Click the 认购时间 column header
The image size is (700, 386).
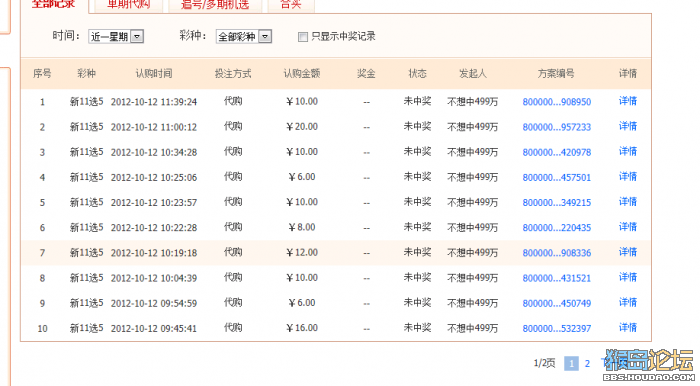[x=154, y=74]
